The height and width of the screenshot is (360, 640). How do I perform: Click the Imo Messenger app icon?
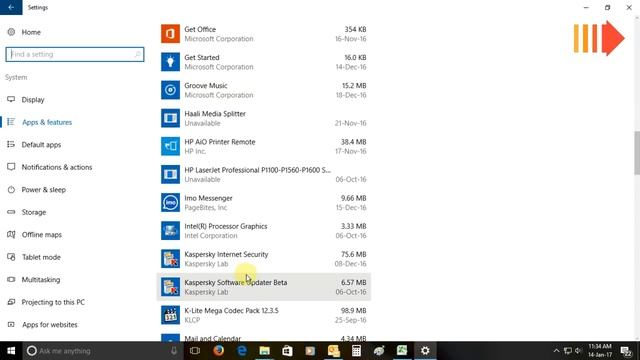point(170,203)
